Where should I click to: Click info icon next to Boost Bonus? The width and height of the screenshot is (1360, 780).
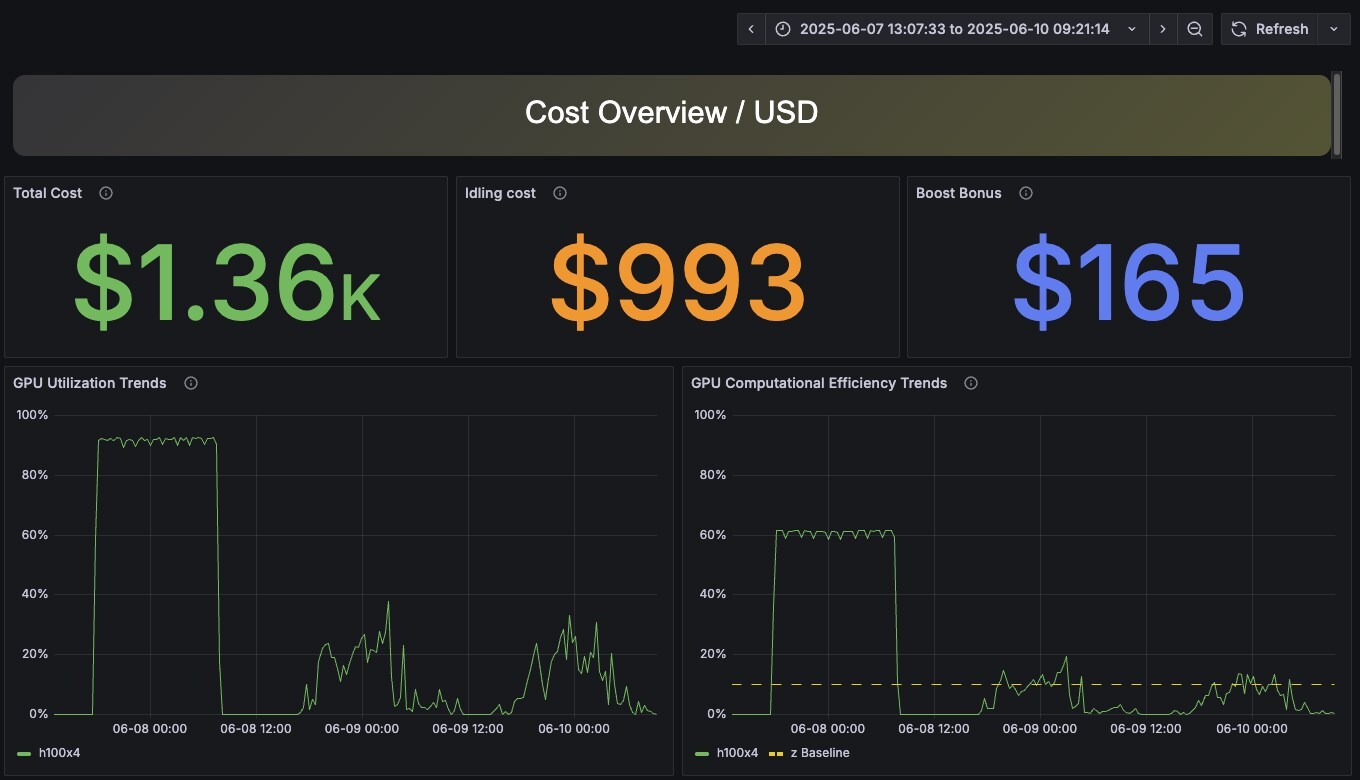pos(1025,193)
